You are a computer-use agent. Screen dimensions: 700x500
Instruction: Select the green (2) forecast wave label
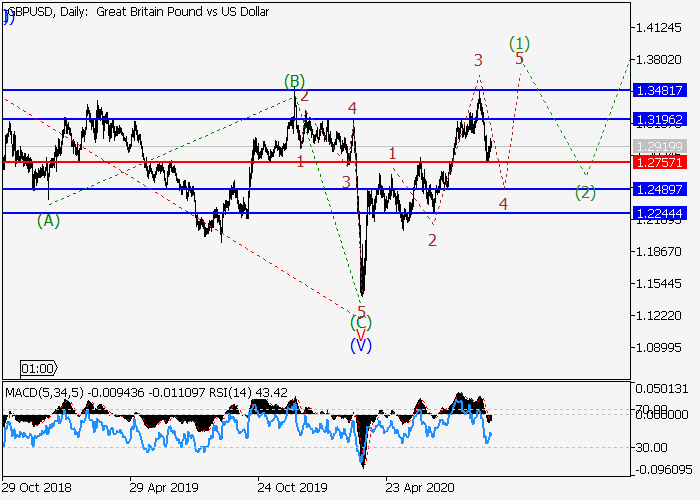point(586,192)
